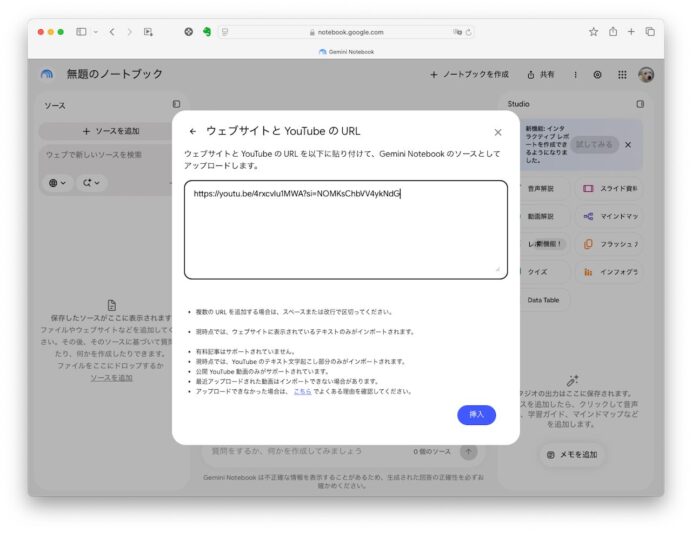Toggle Safari sidebar icon
692x533 pixels.
click(81, 32)
